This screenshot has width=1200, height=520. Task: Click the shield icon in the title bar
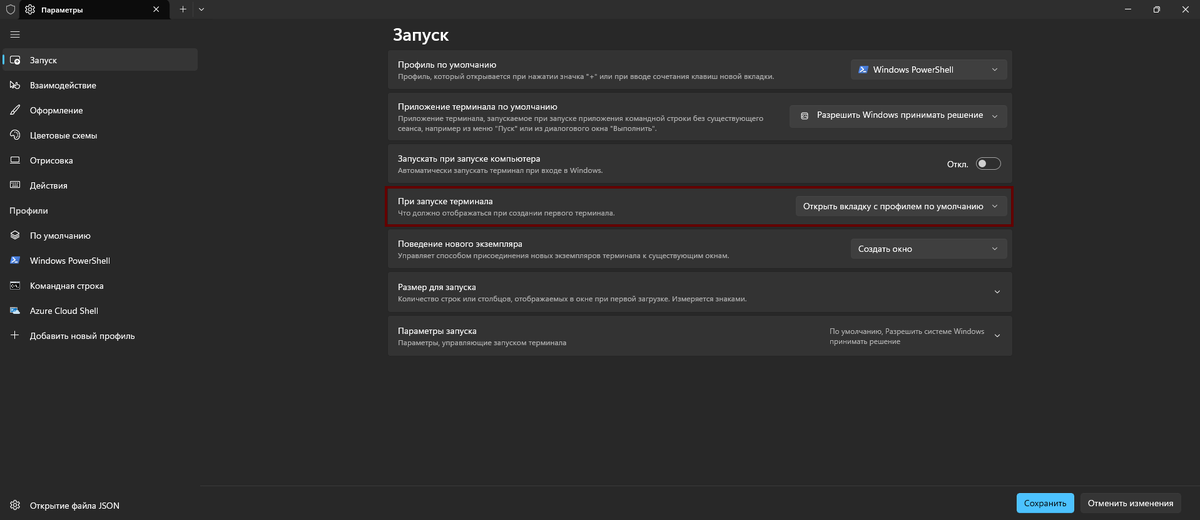coord(10,9)
